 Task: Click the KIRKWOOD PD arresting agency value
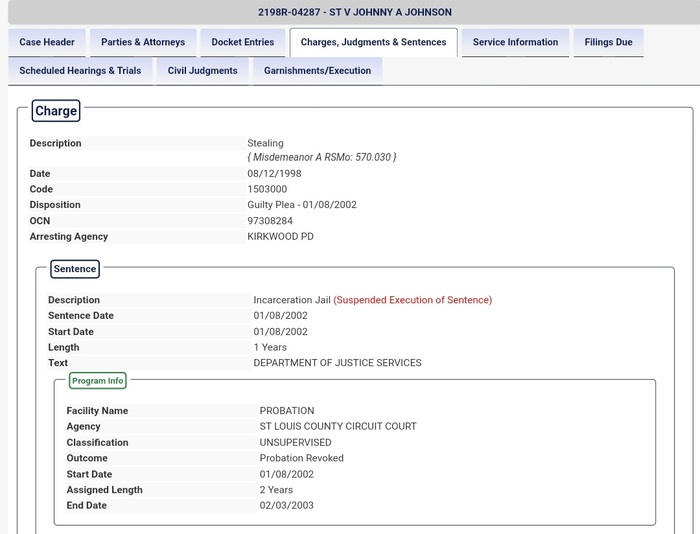tap(280, 237)
